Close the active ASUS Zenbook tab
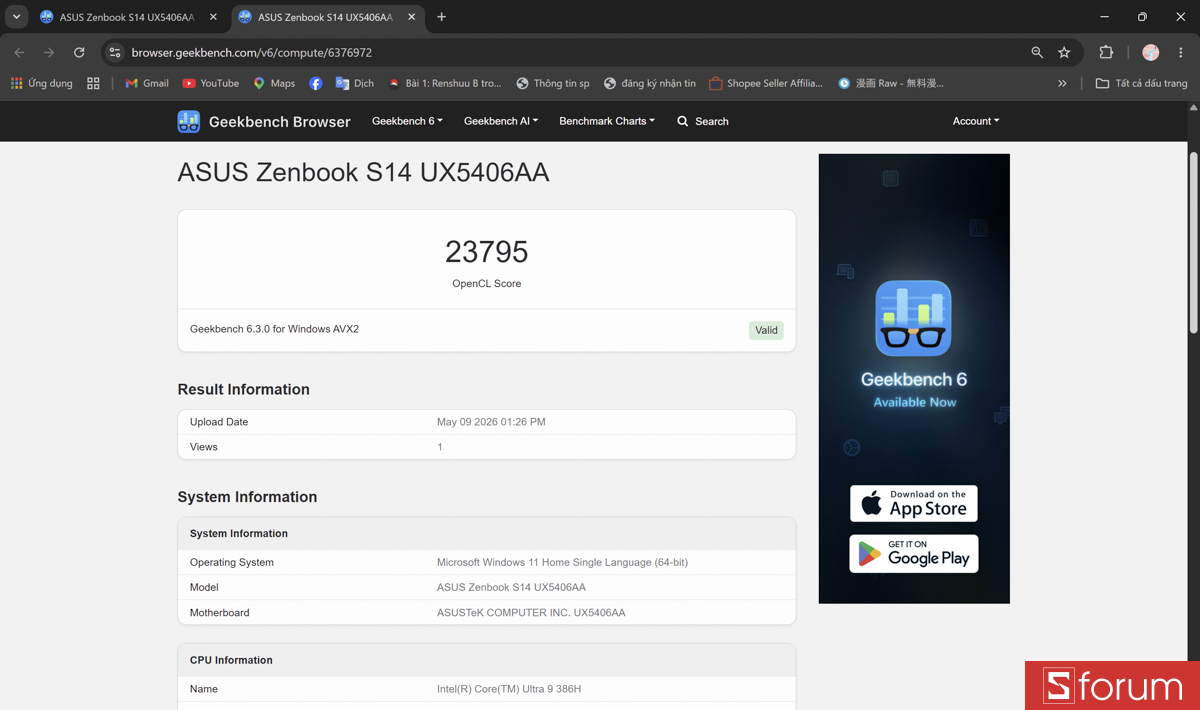Screen dimensions: 1200x710 (x=411, y=17)
